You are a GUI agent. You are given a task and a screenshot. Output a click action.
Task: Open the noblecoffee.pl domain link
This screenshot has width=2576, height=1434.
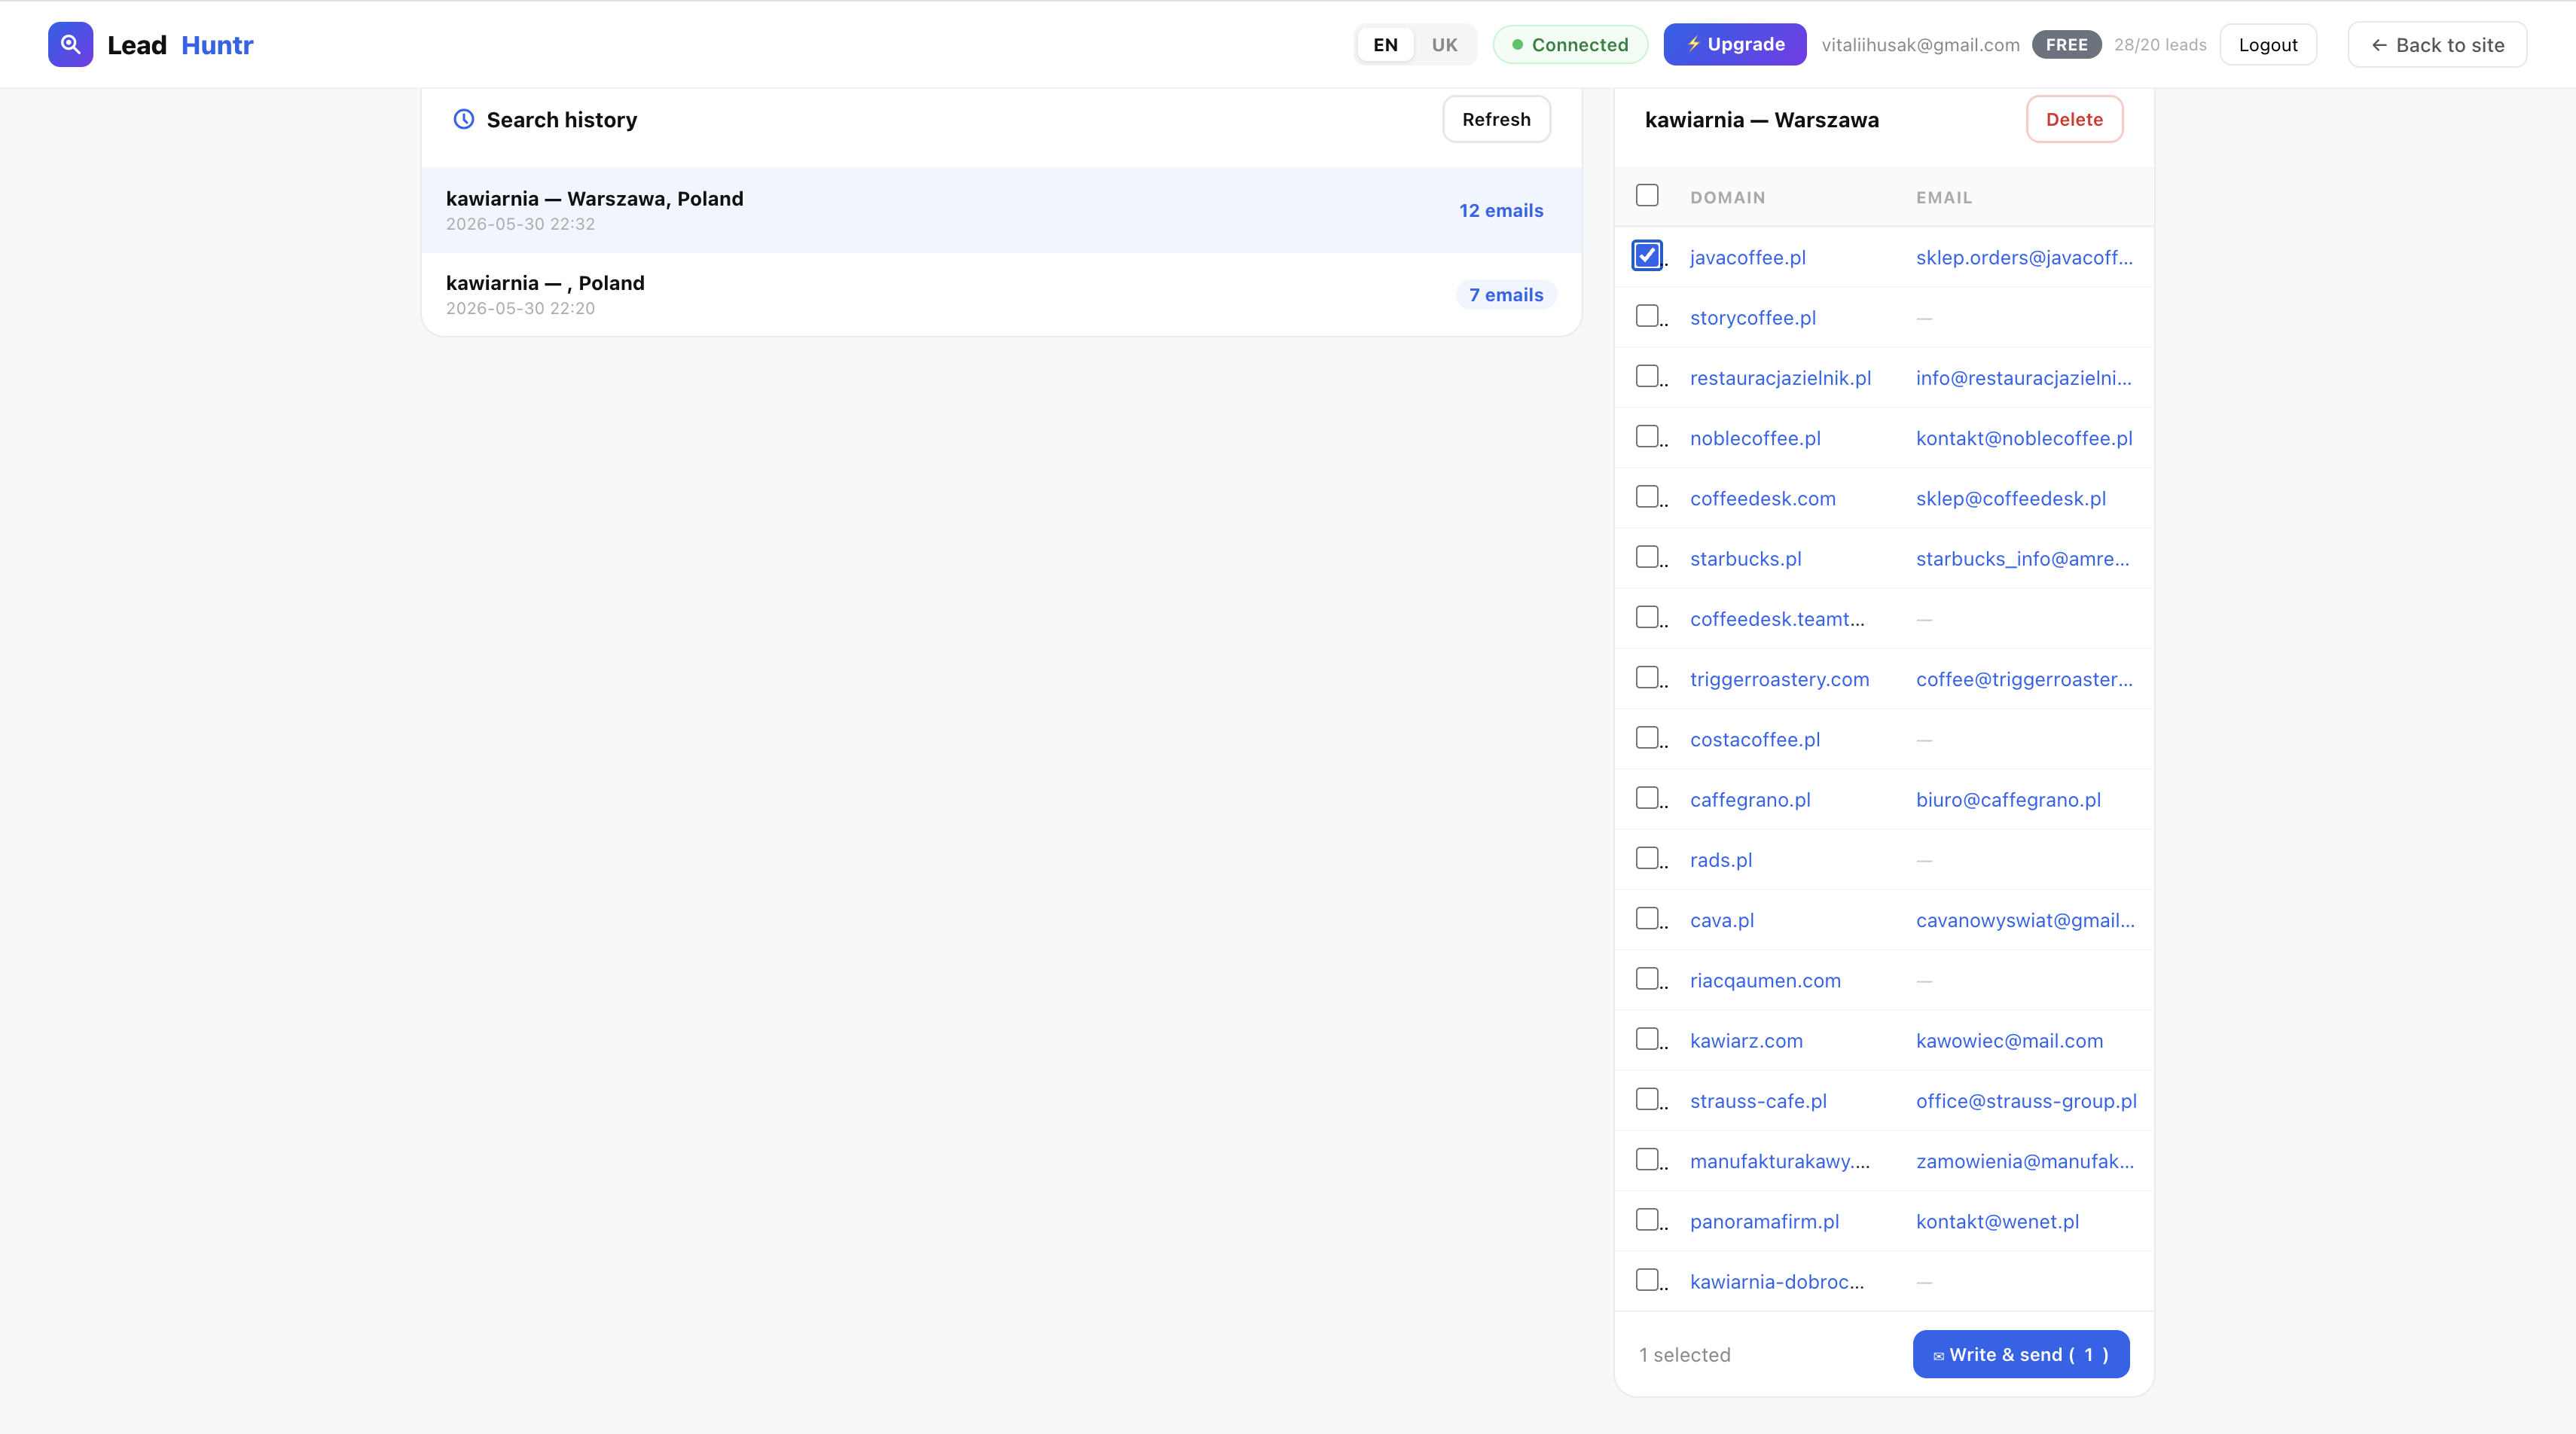pos(1755,438)
